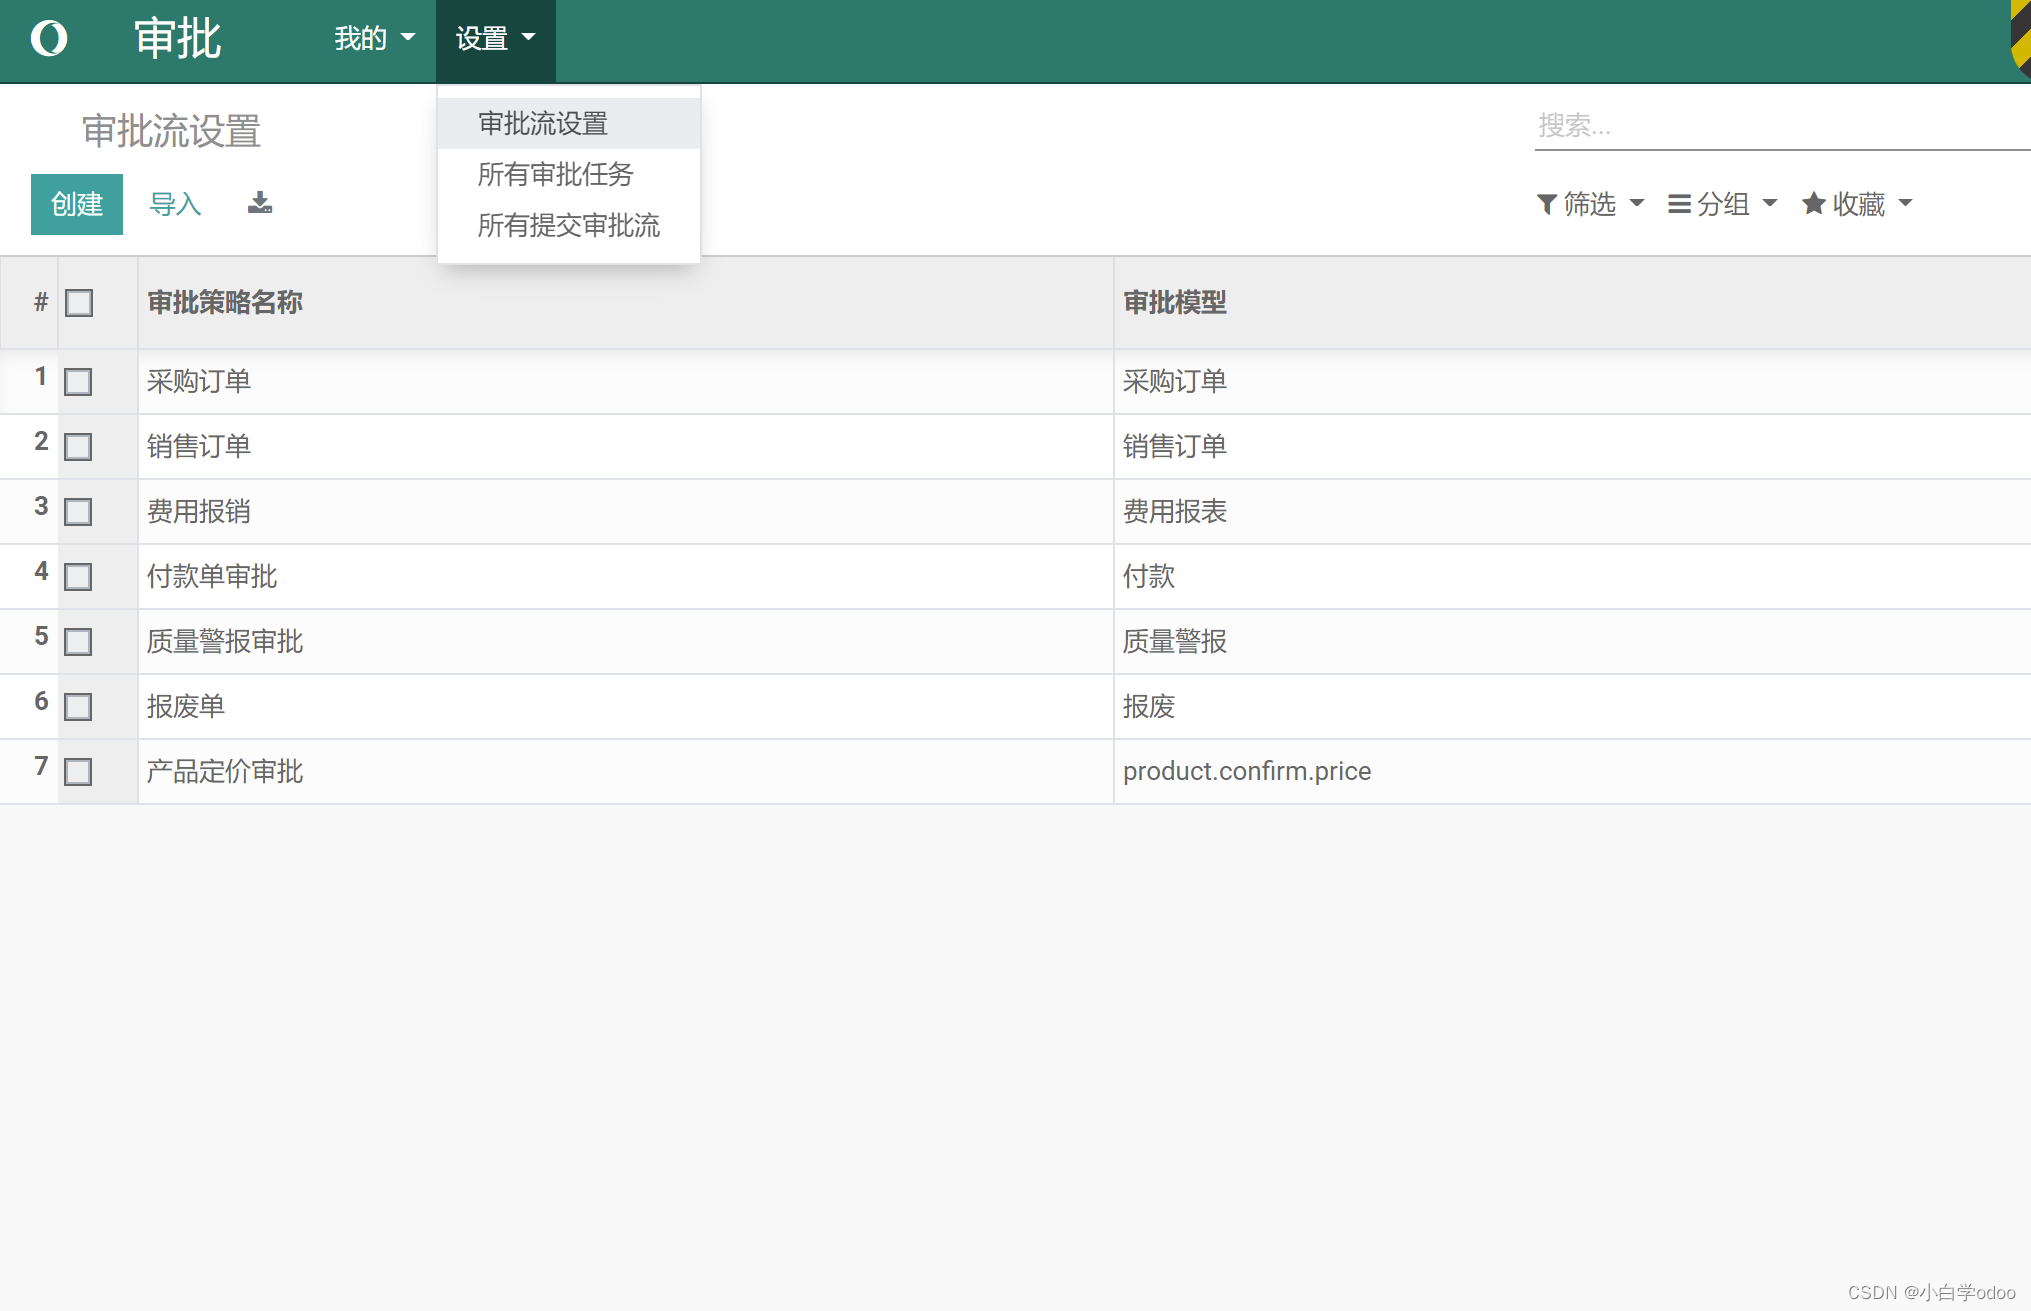Click the 导入 import link

(x=175, y=204)
